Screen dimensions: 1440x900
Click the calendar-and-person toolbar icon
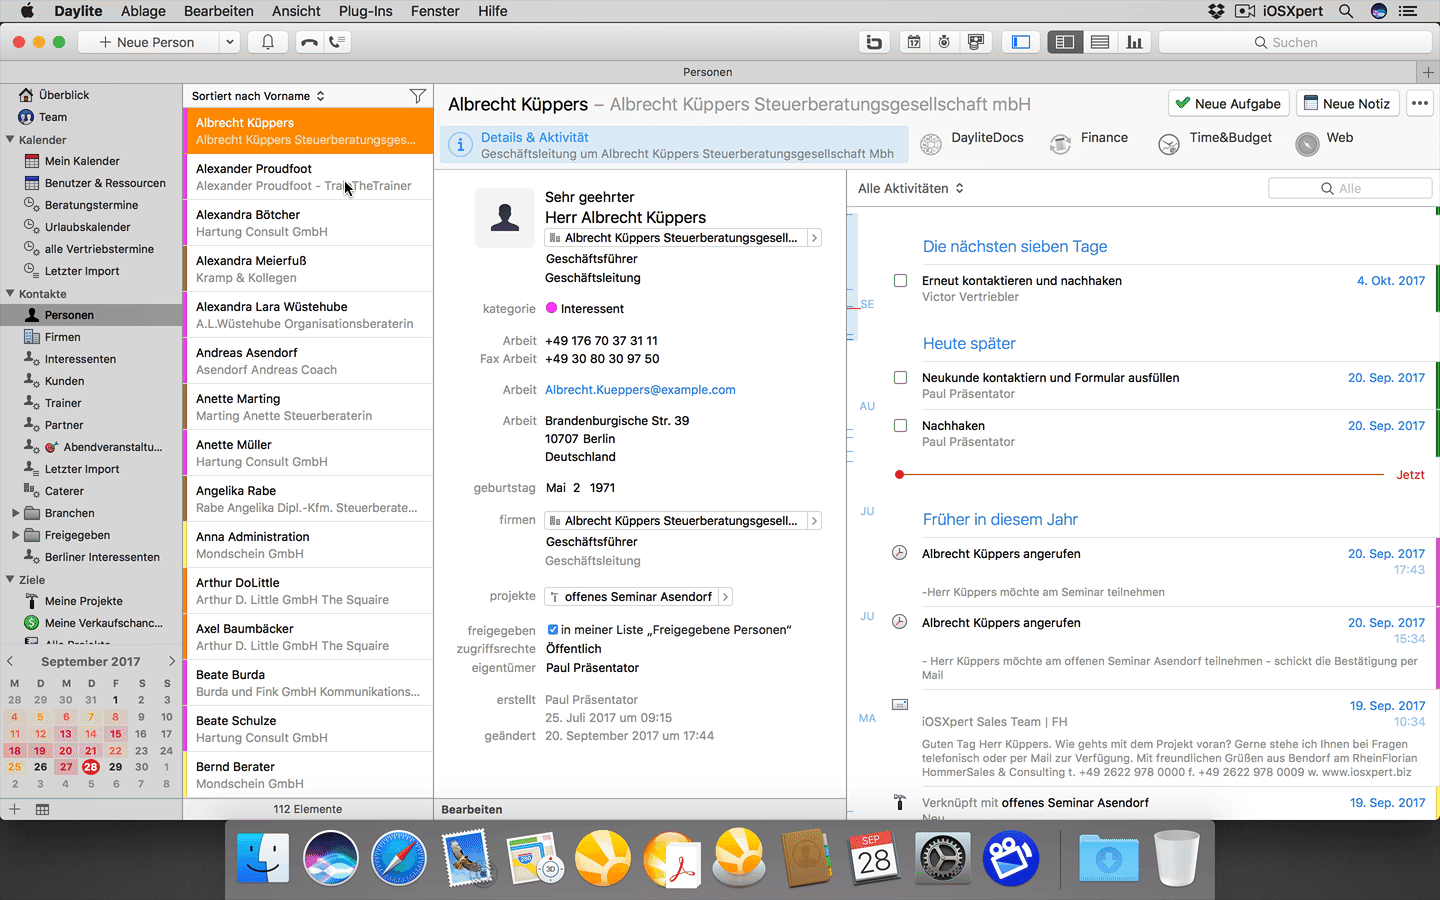click(x=976, y=42)
